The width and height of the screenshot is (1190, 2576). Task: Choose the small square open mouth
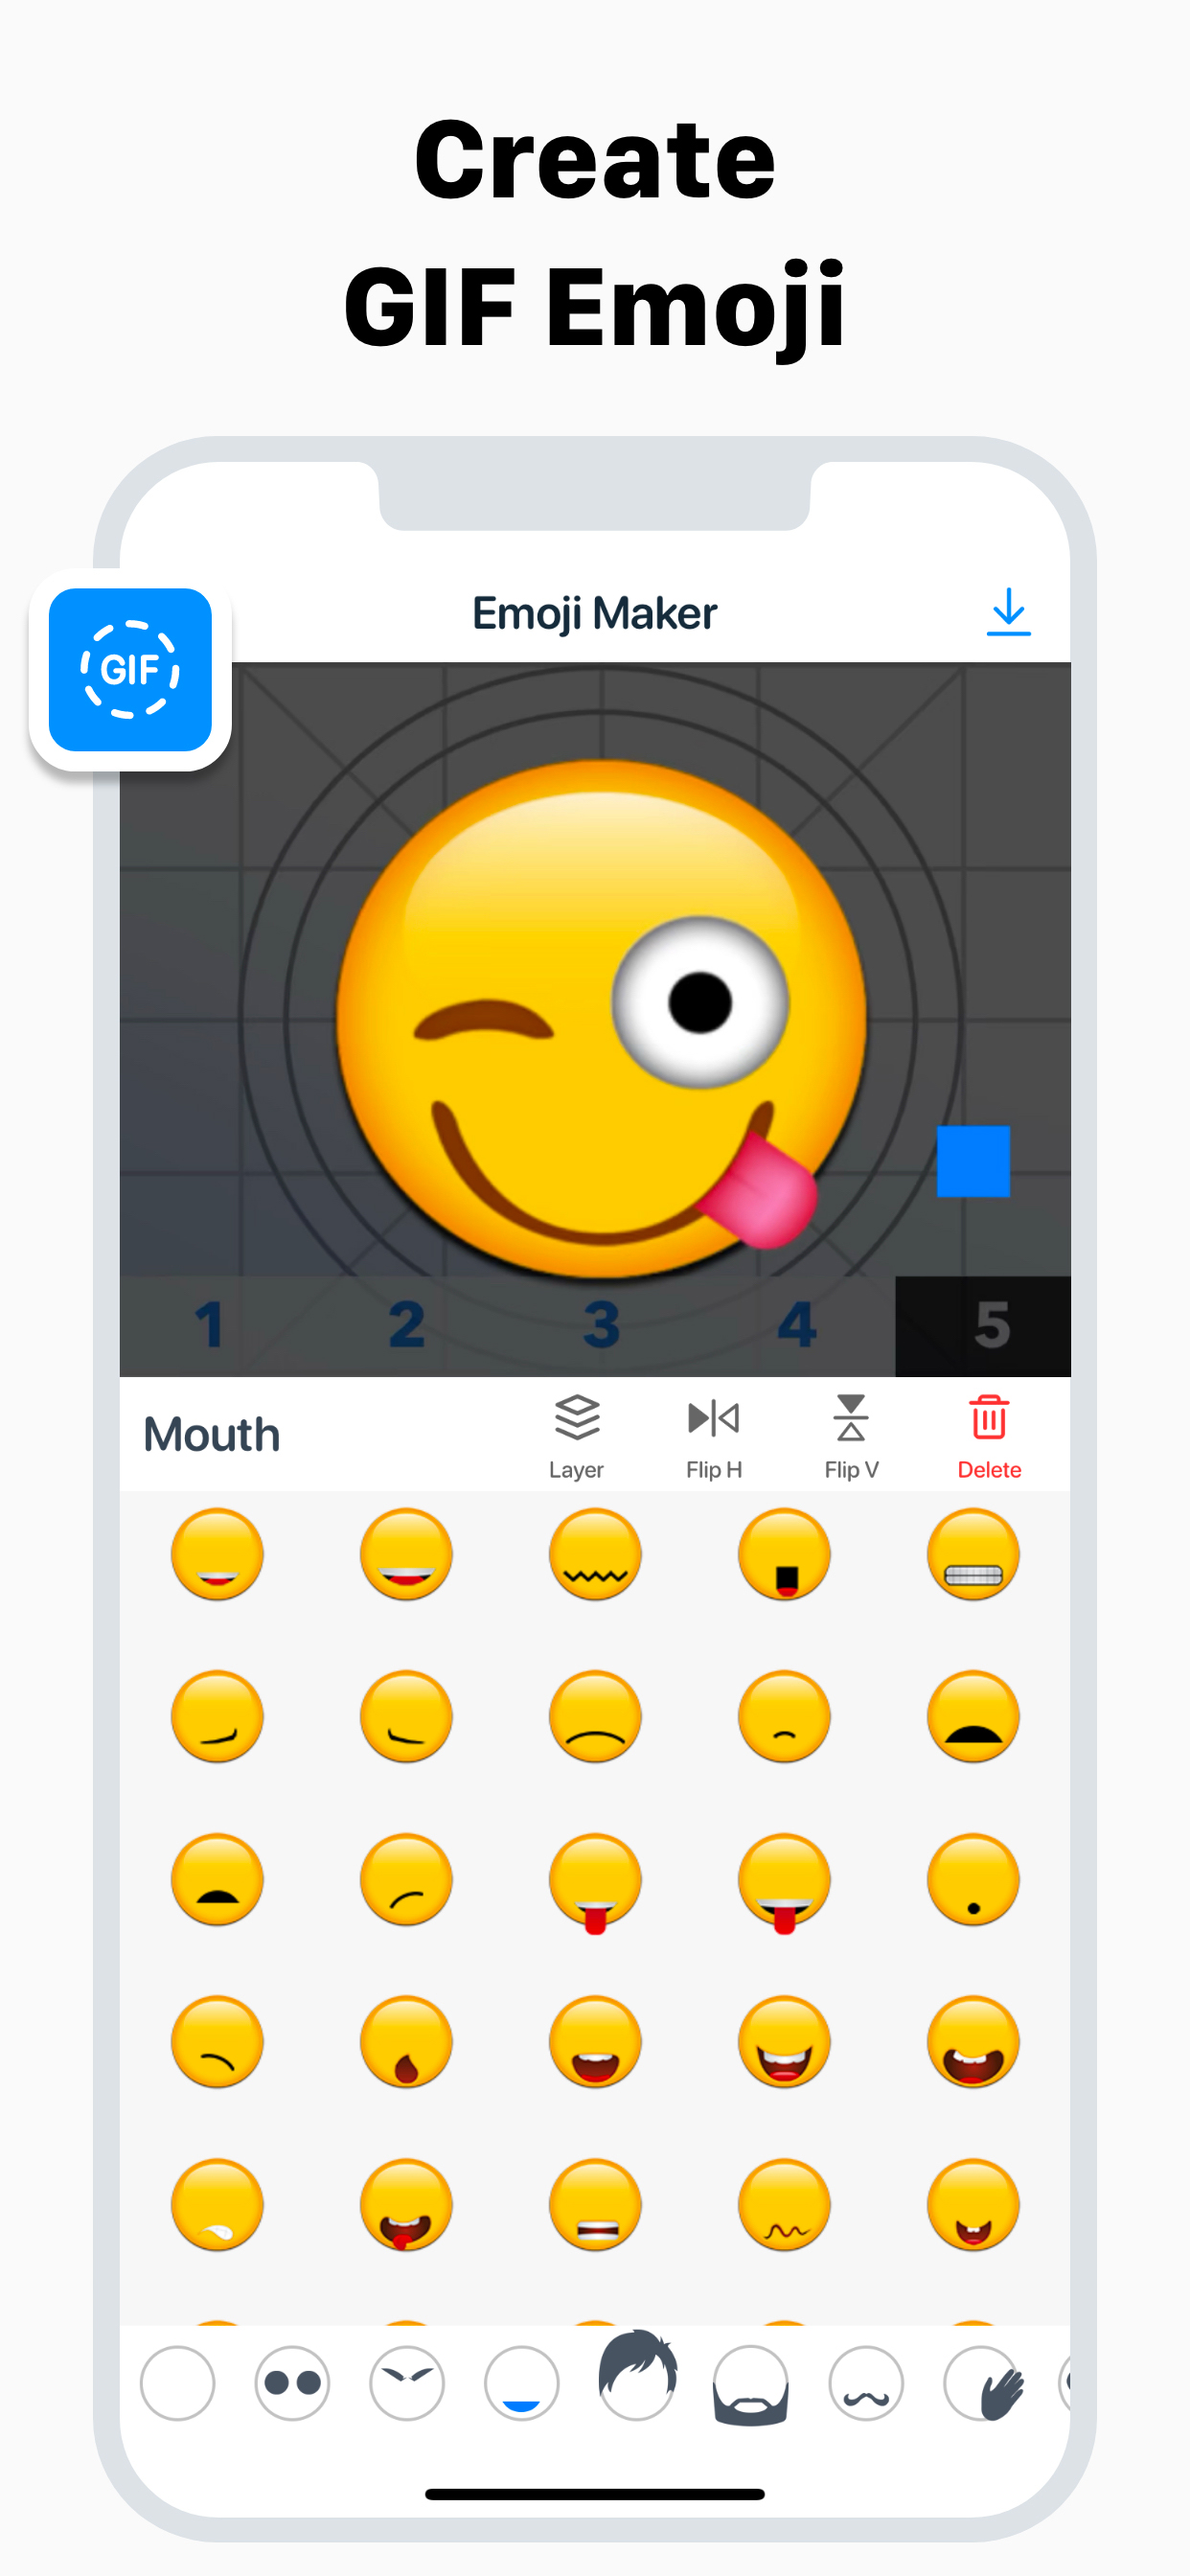[x=784, y=1554]
